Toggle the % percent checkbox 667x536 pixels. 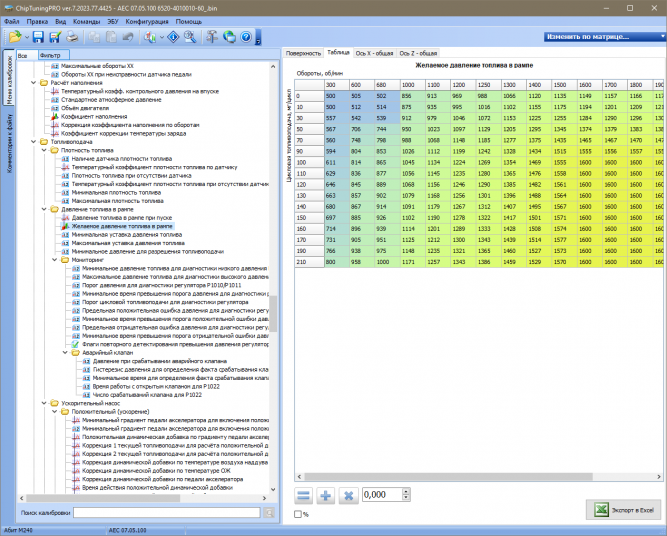(x=298, y=514)
